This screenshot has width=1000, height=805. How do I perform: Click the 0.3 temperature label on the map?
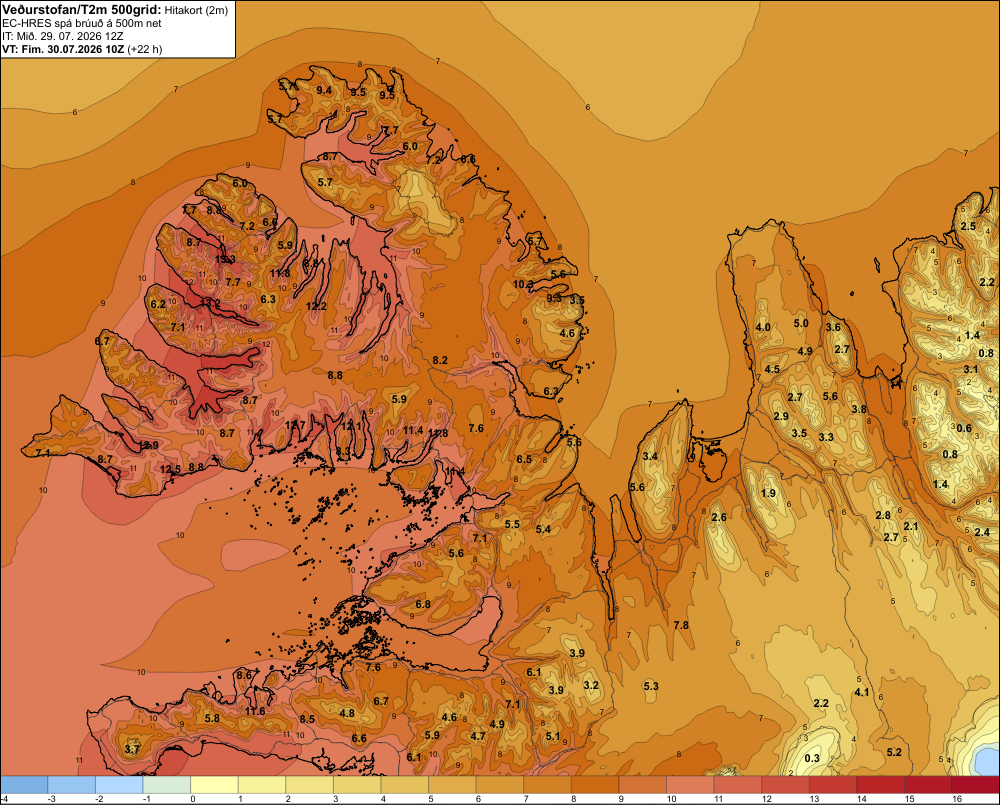coord(812,758)
